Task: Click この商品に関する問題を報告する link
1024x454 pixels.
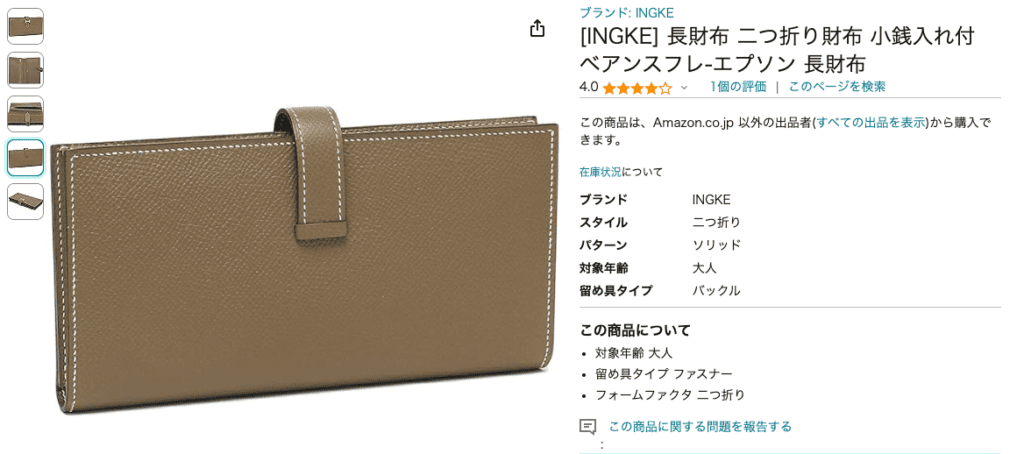Action: click(700, 427)
